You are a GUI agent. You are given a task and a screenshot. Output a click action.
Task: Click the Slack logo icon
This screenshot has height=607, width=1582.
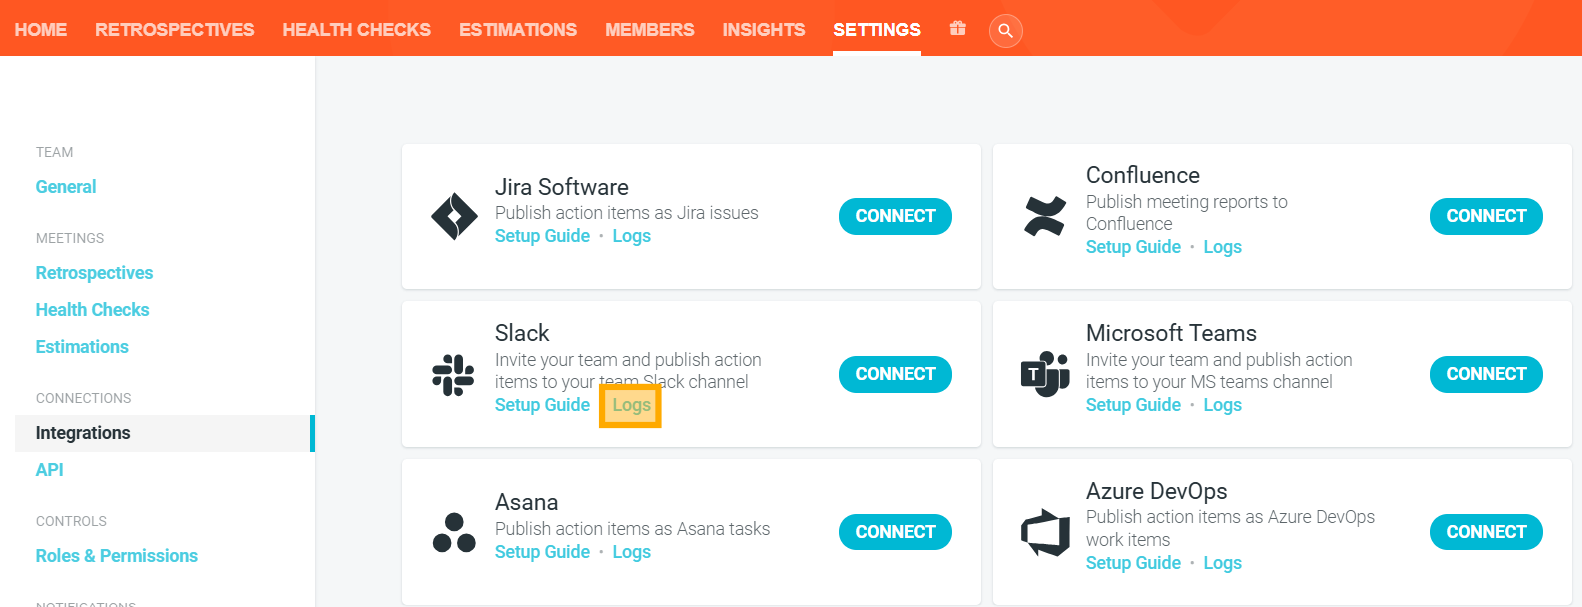[x=454, y=375]
